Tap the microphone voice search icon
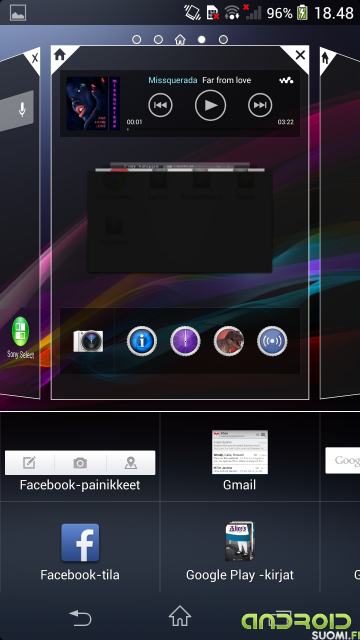Screen dimensions: 360x640 (x=22, y=109)
